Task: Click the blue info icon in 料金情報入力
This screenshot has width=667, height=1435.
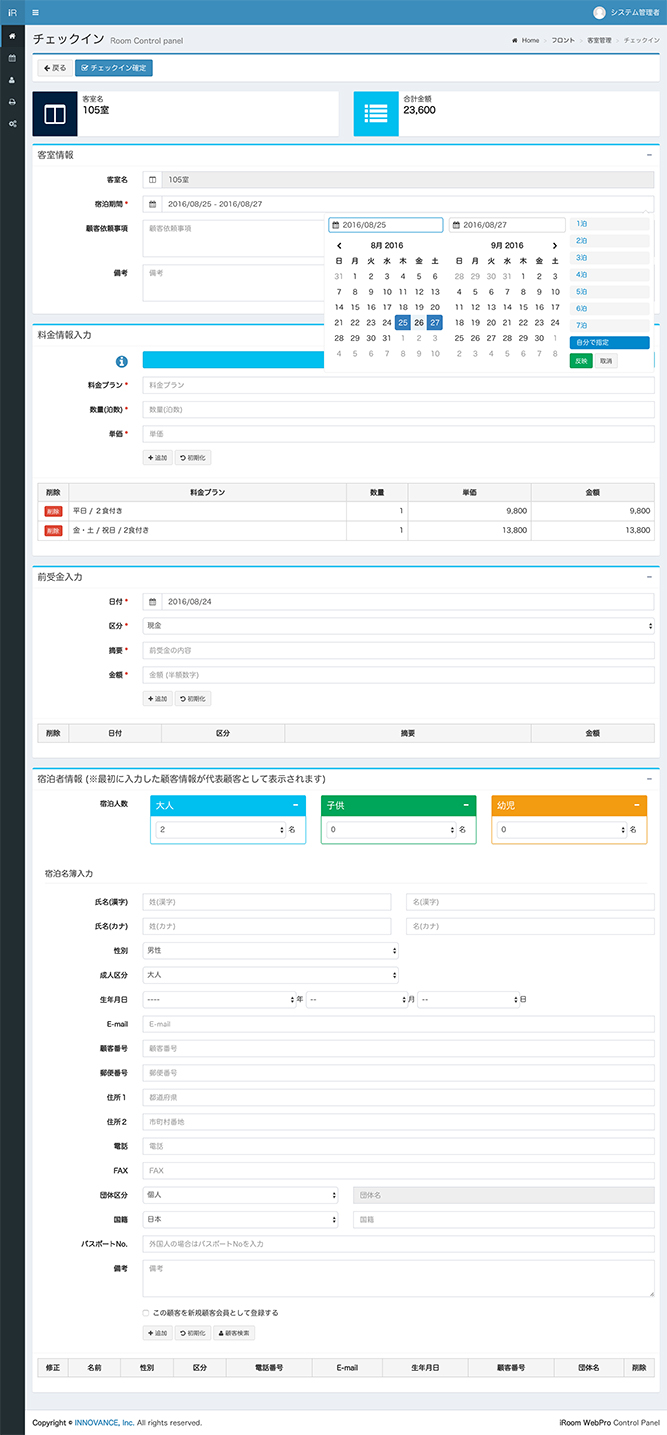Action: (121, 361)
